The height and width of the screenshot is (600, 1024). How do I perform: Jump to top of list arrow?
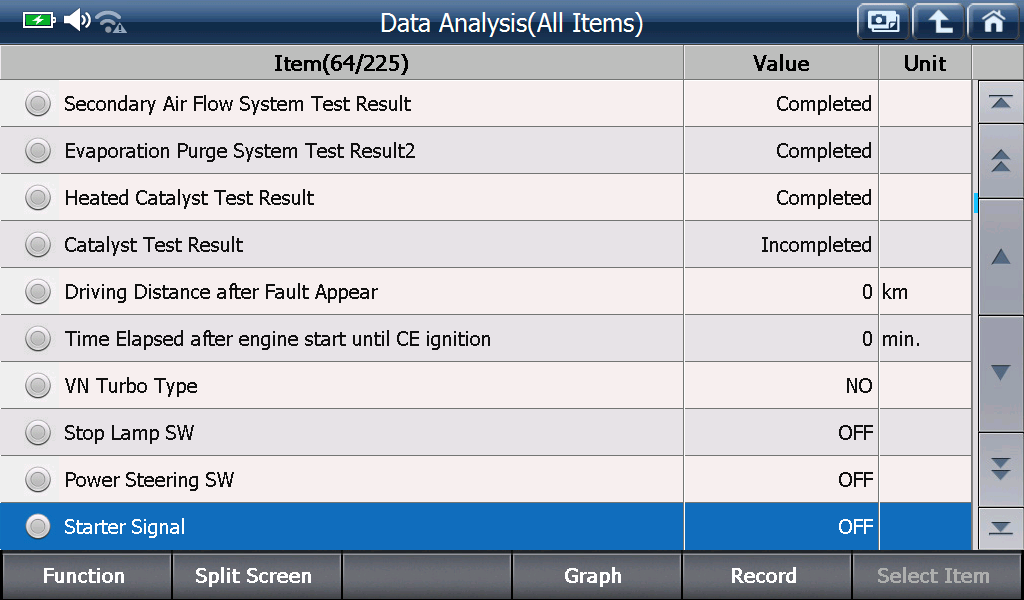(1000, 103)
